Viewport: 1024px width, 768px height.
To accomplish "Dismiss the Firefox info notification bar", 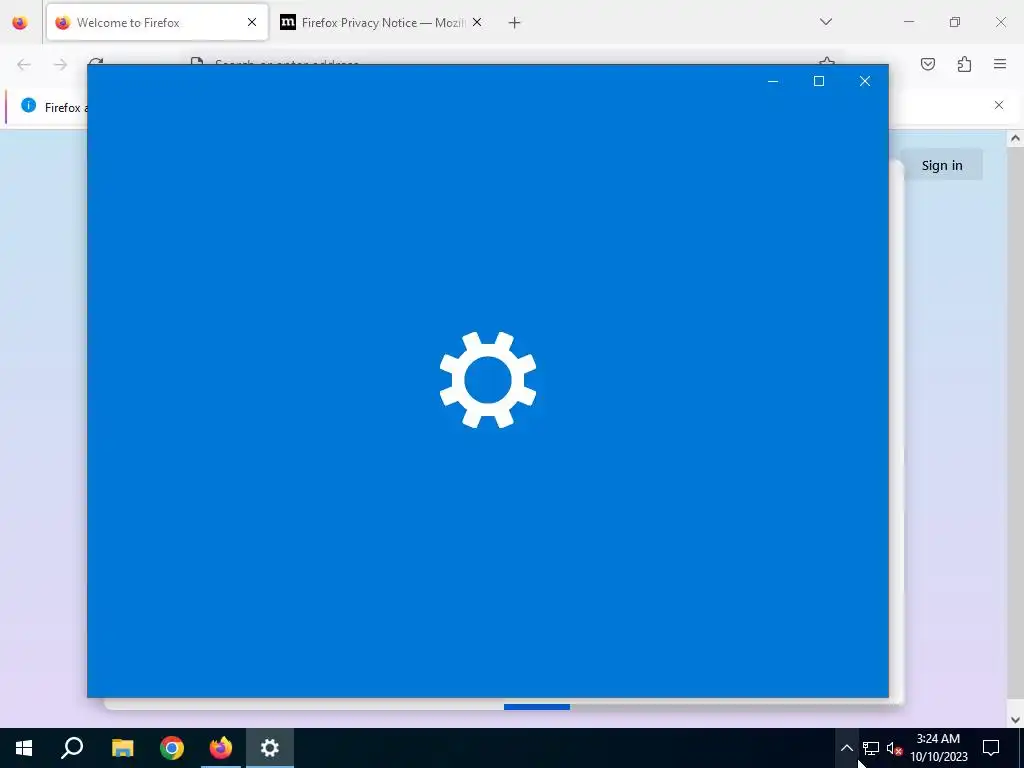I will (999, 105).
